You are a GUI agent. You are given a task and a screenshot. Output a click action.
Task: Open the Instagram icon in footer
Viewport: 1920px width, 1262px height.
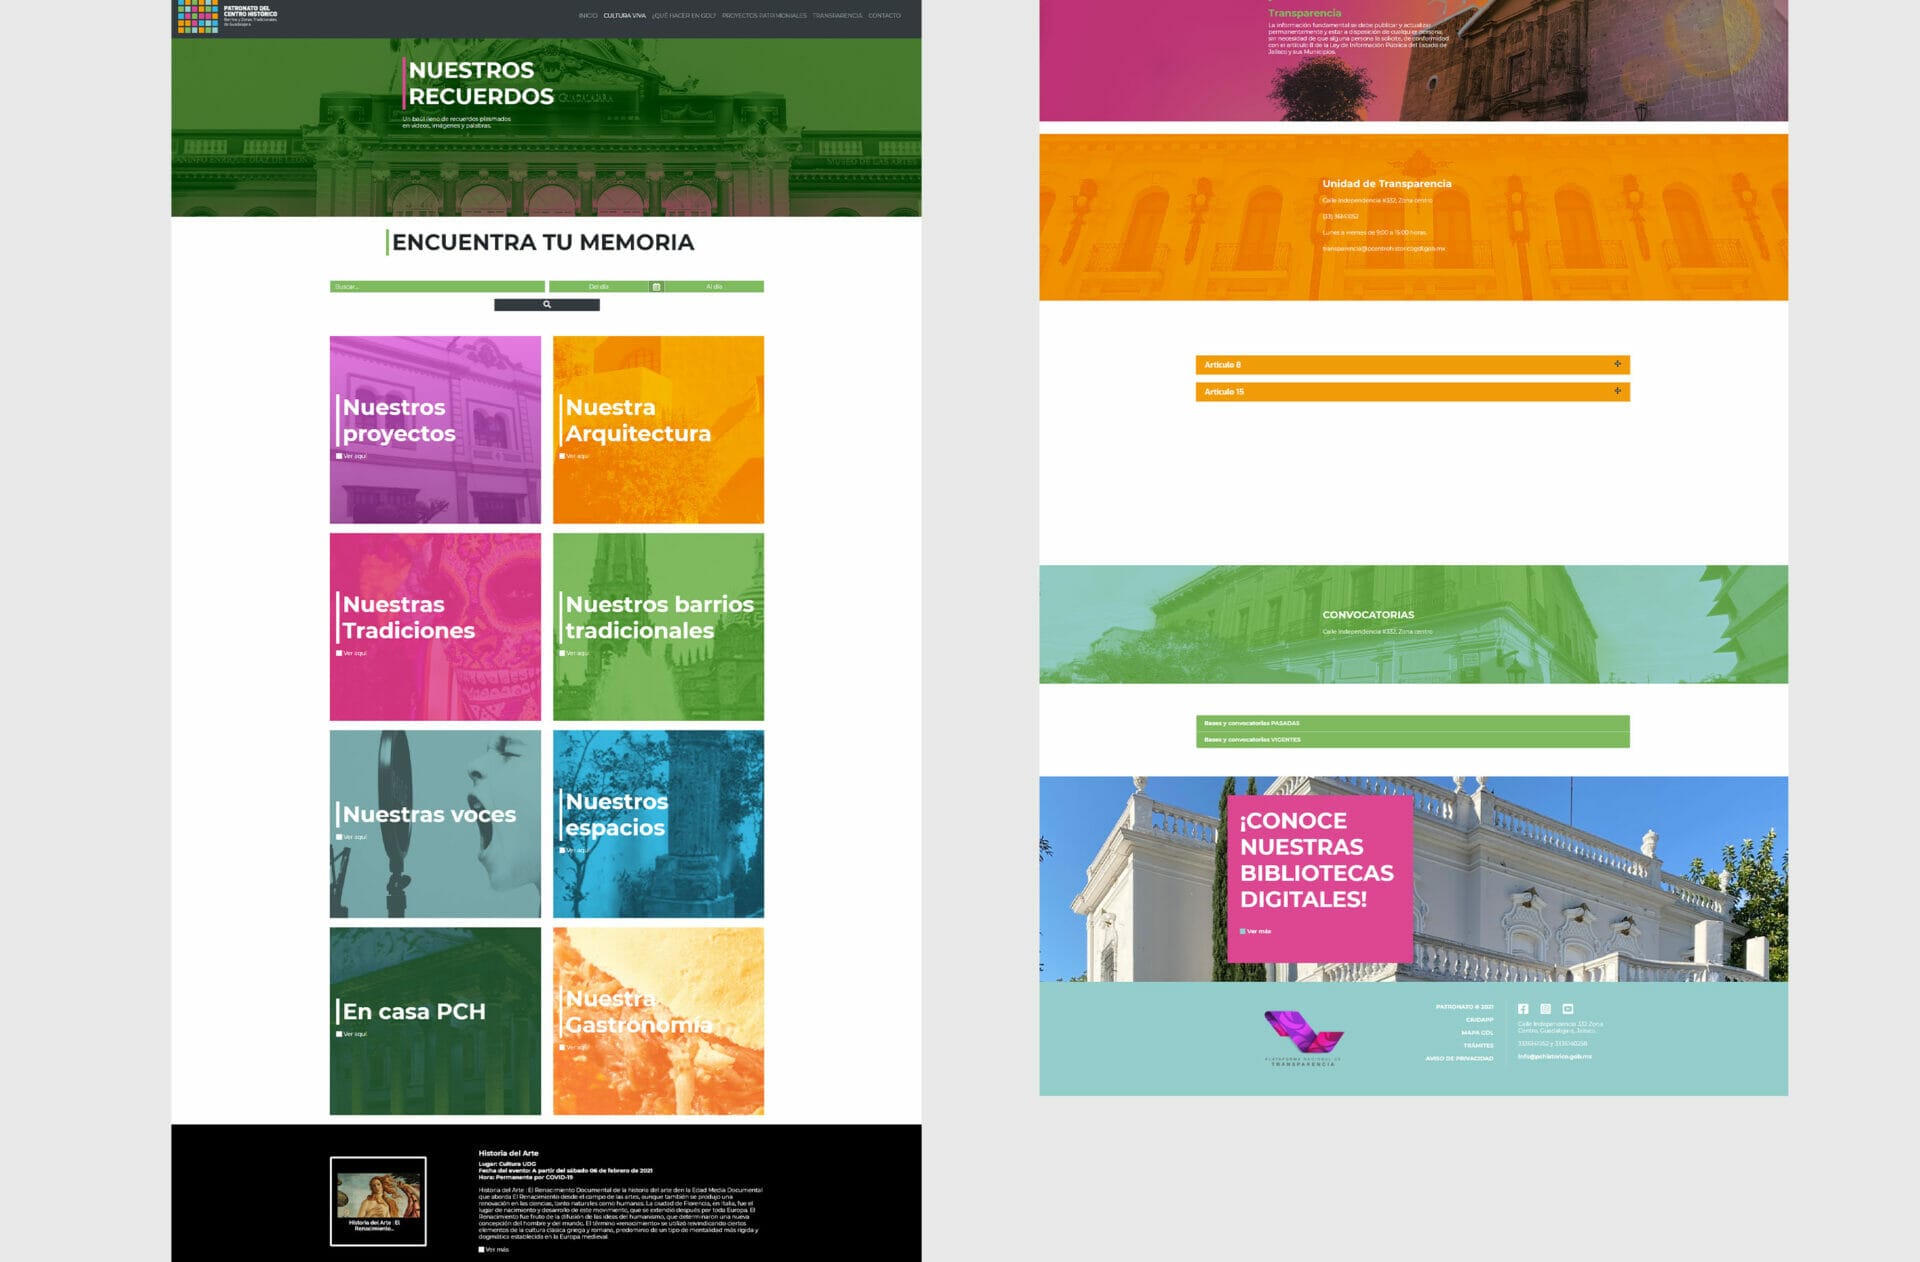(1545, 1009)
